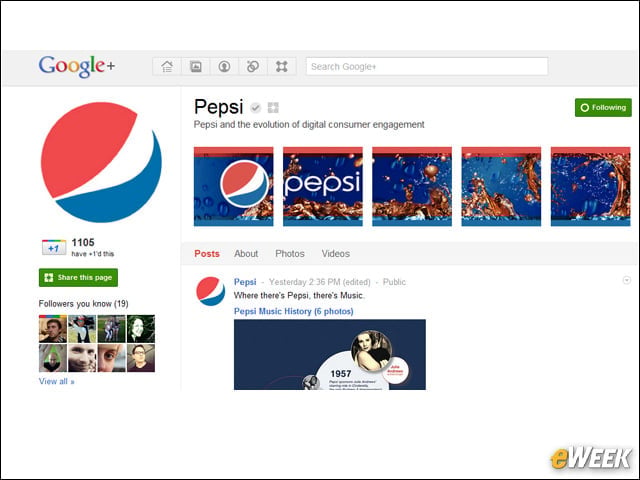This screenshot has height=480, width=640.
Task: Switch to the Posts tab
Action: coord(207,253)
